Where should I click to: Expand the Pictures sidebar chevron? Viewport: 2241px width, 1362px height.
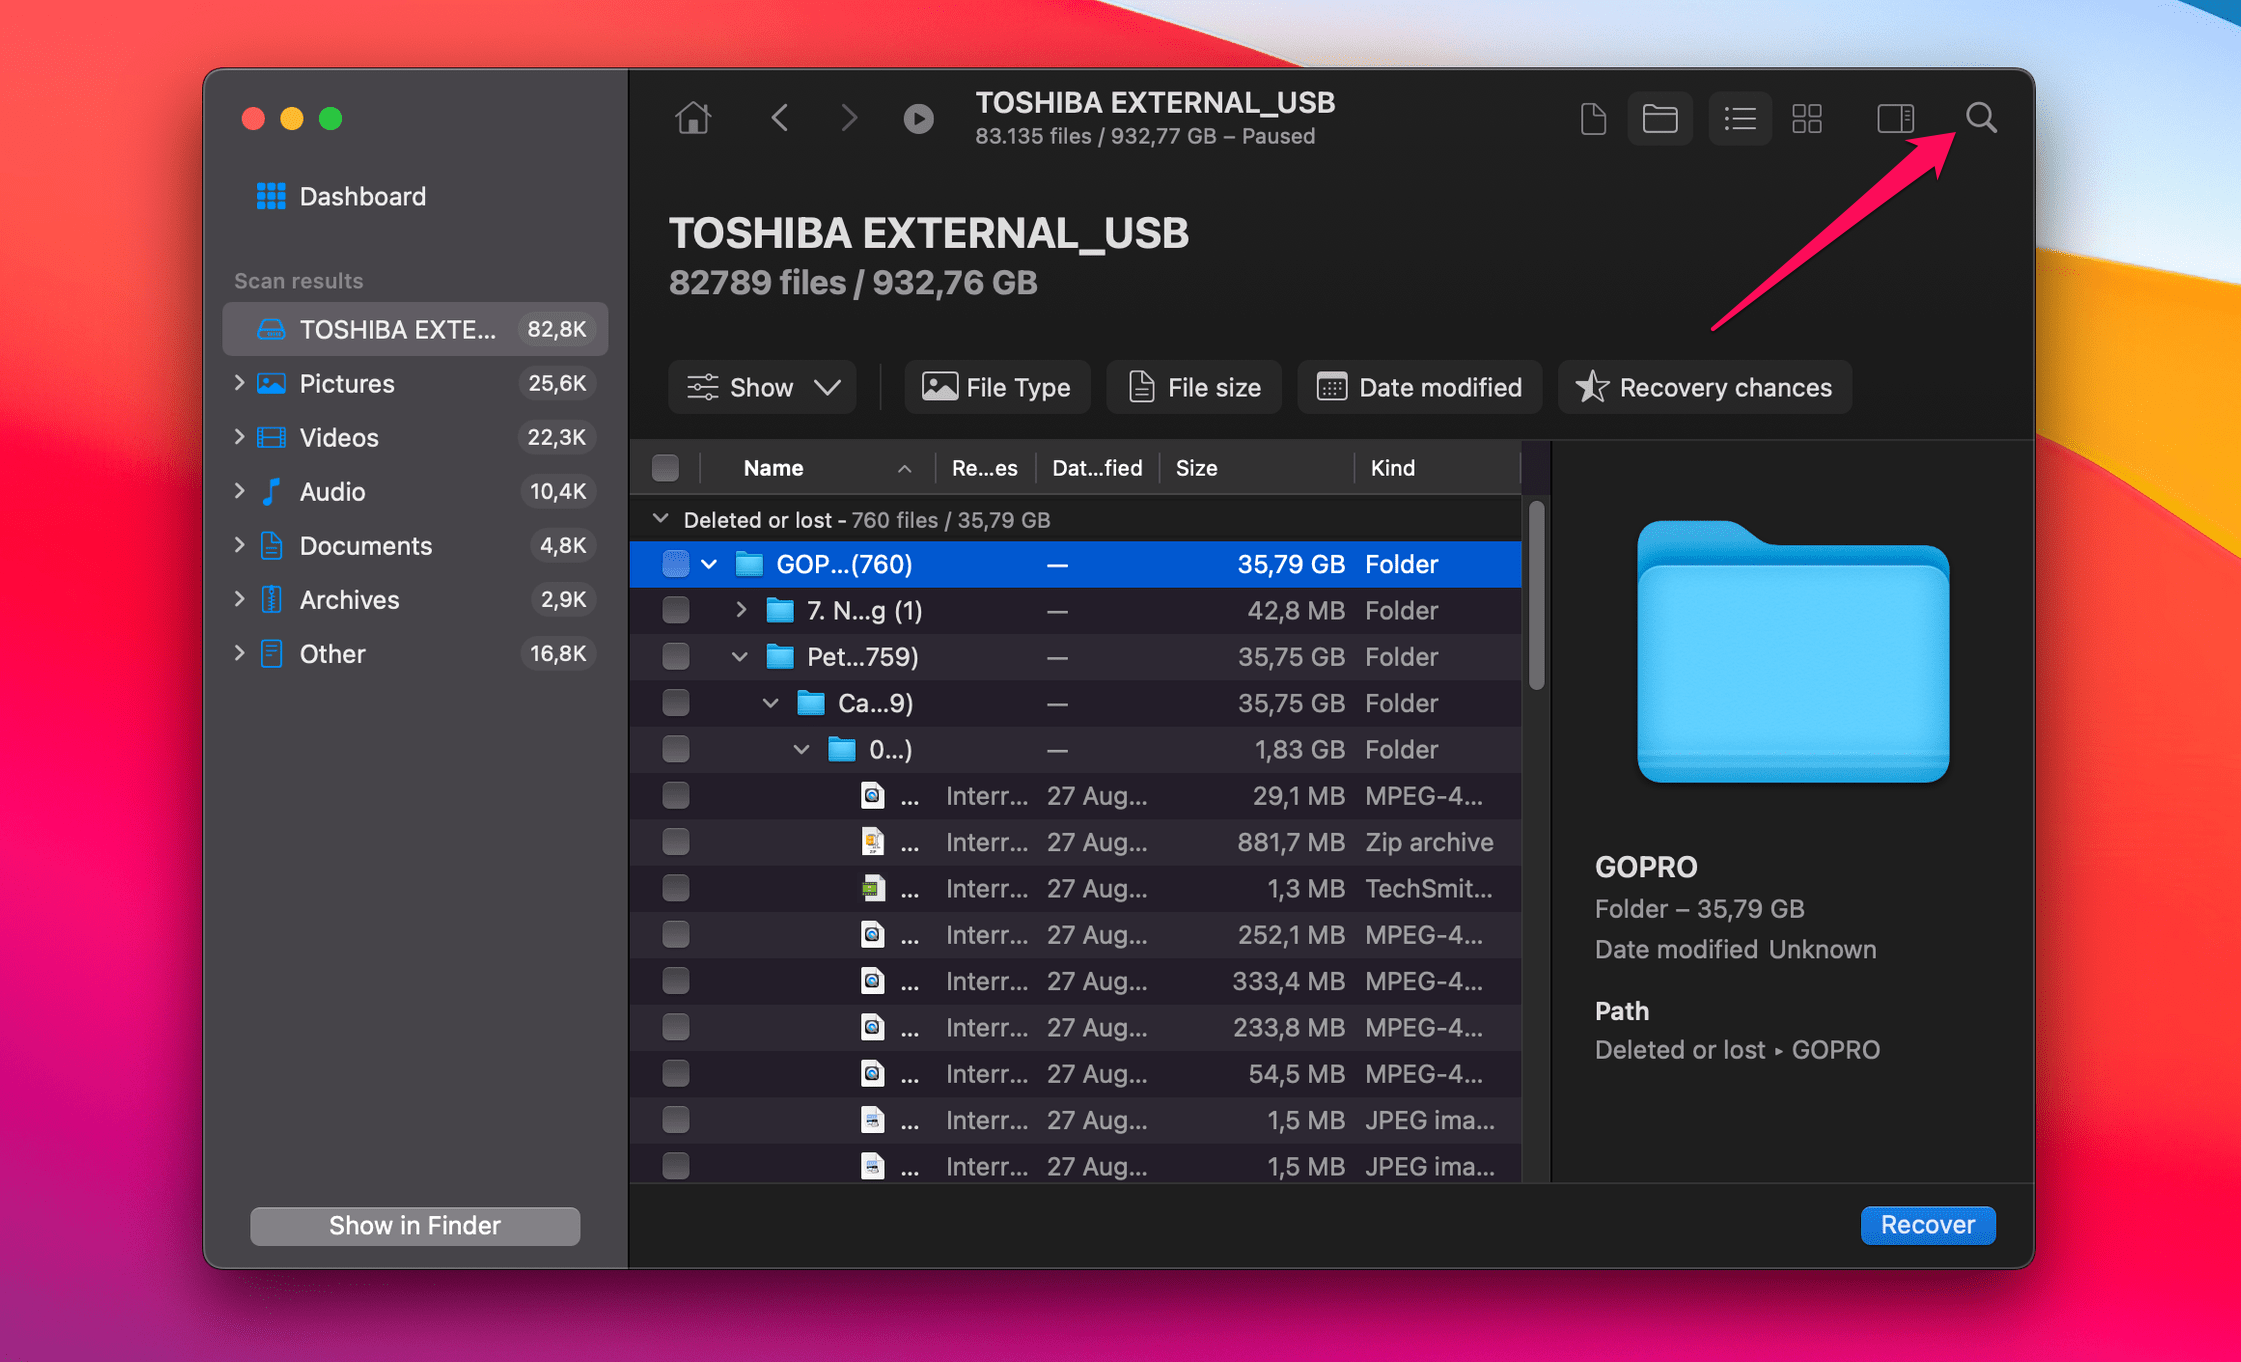[239, 383]
